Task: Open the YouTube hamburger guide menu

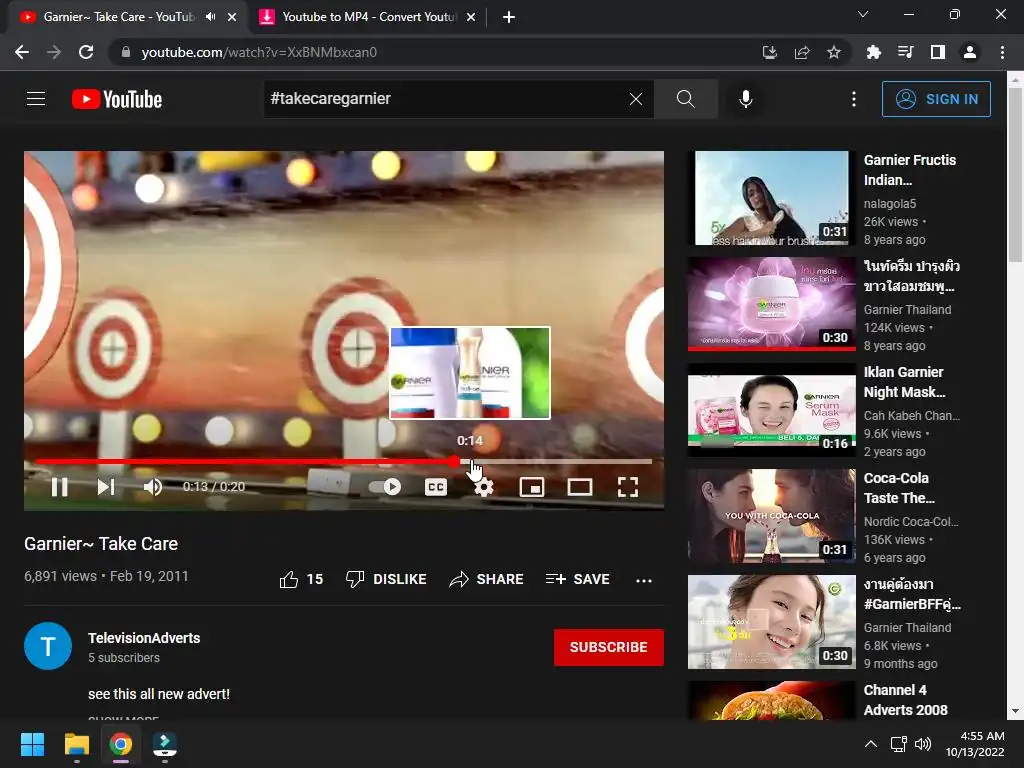Action: click(x=36, y=99)
